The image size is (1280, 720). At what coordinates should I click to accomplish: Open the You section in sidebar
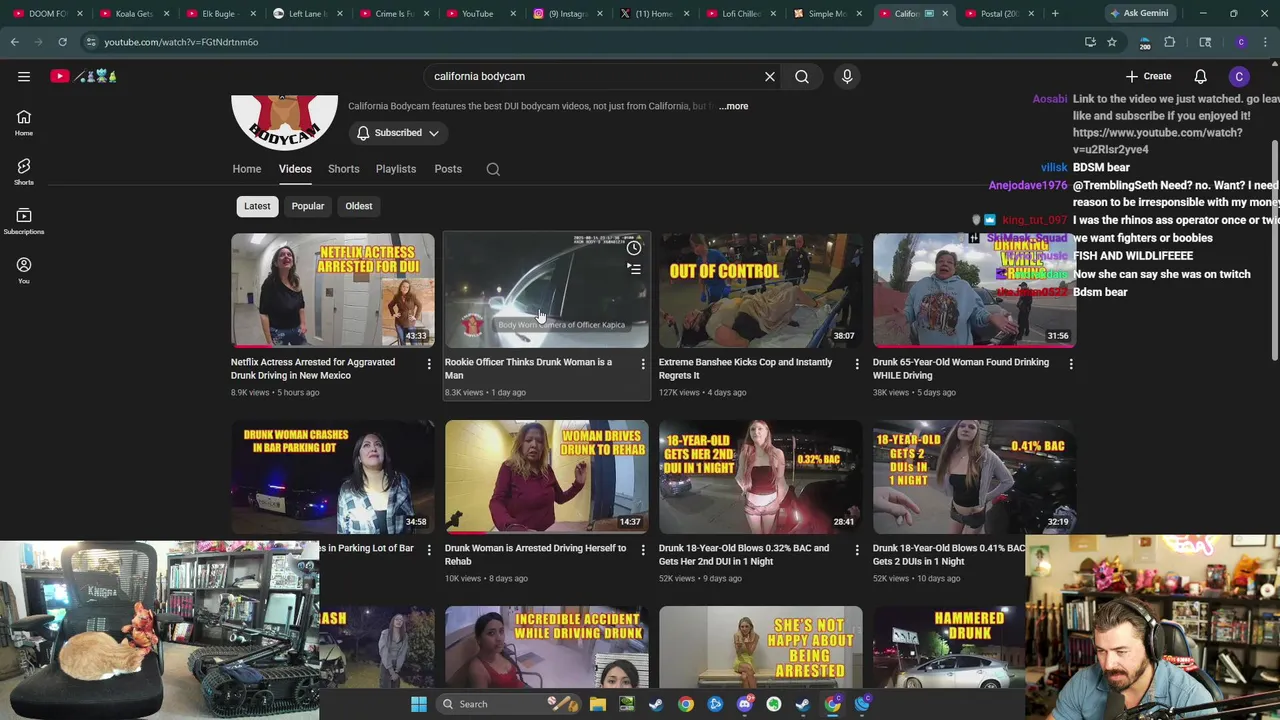pos(24,270)
